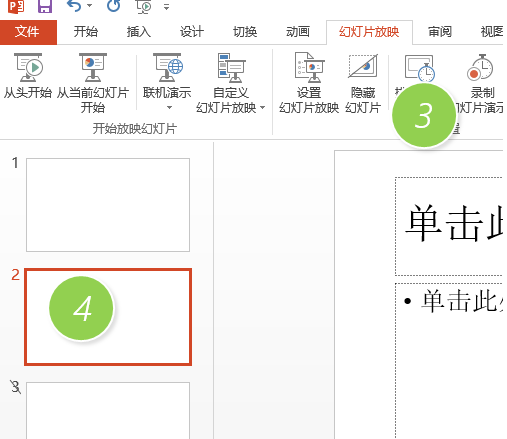The width and height of the screenshot is (507, 439).
Task: Click the title placeholder 单击此 text box
Action: pyautogui.click(x=449, y=227)
